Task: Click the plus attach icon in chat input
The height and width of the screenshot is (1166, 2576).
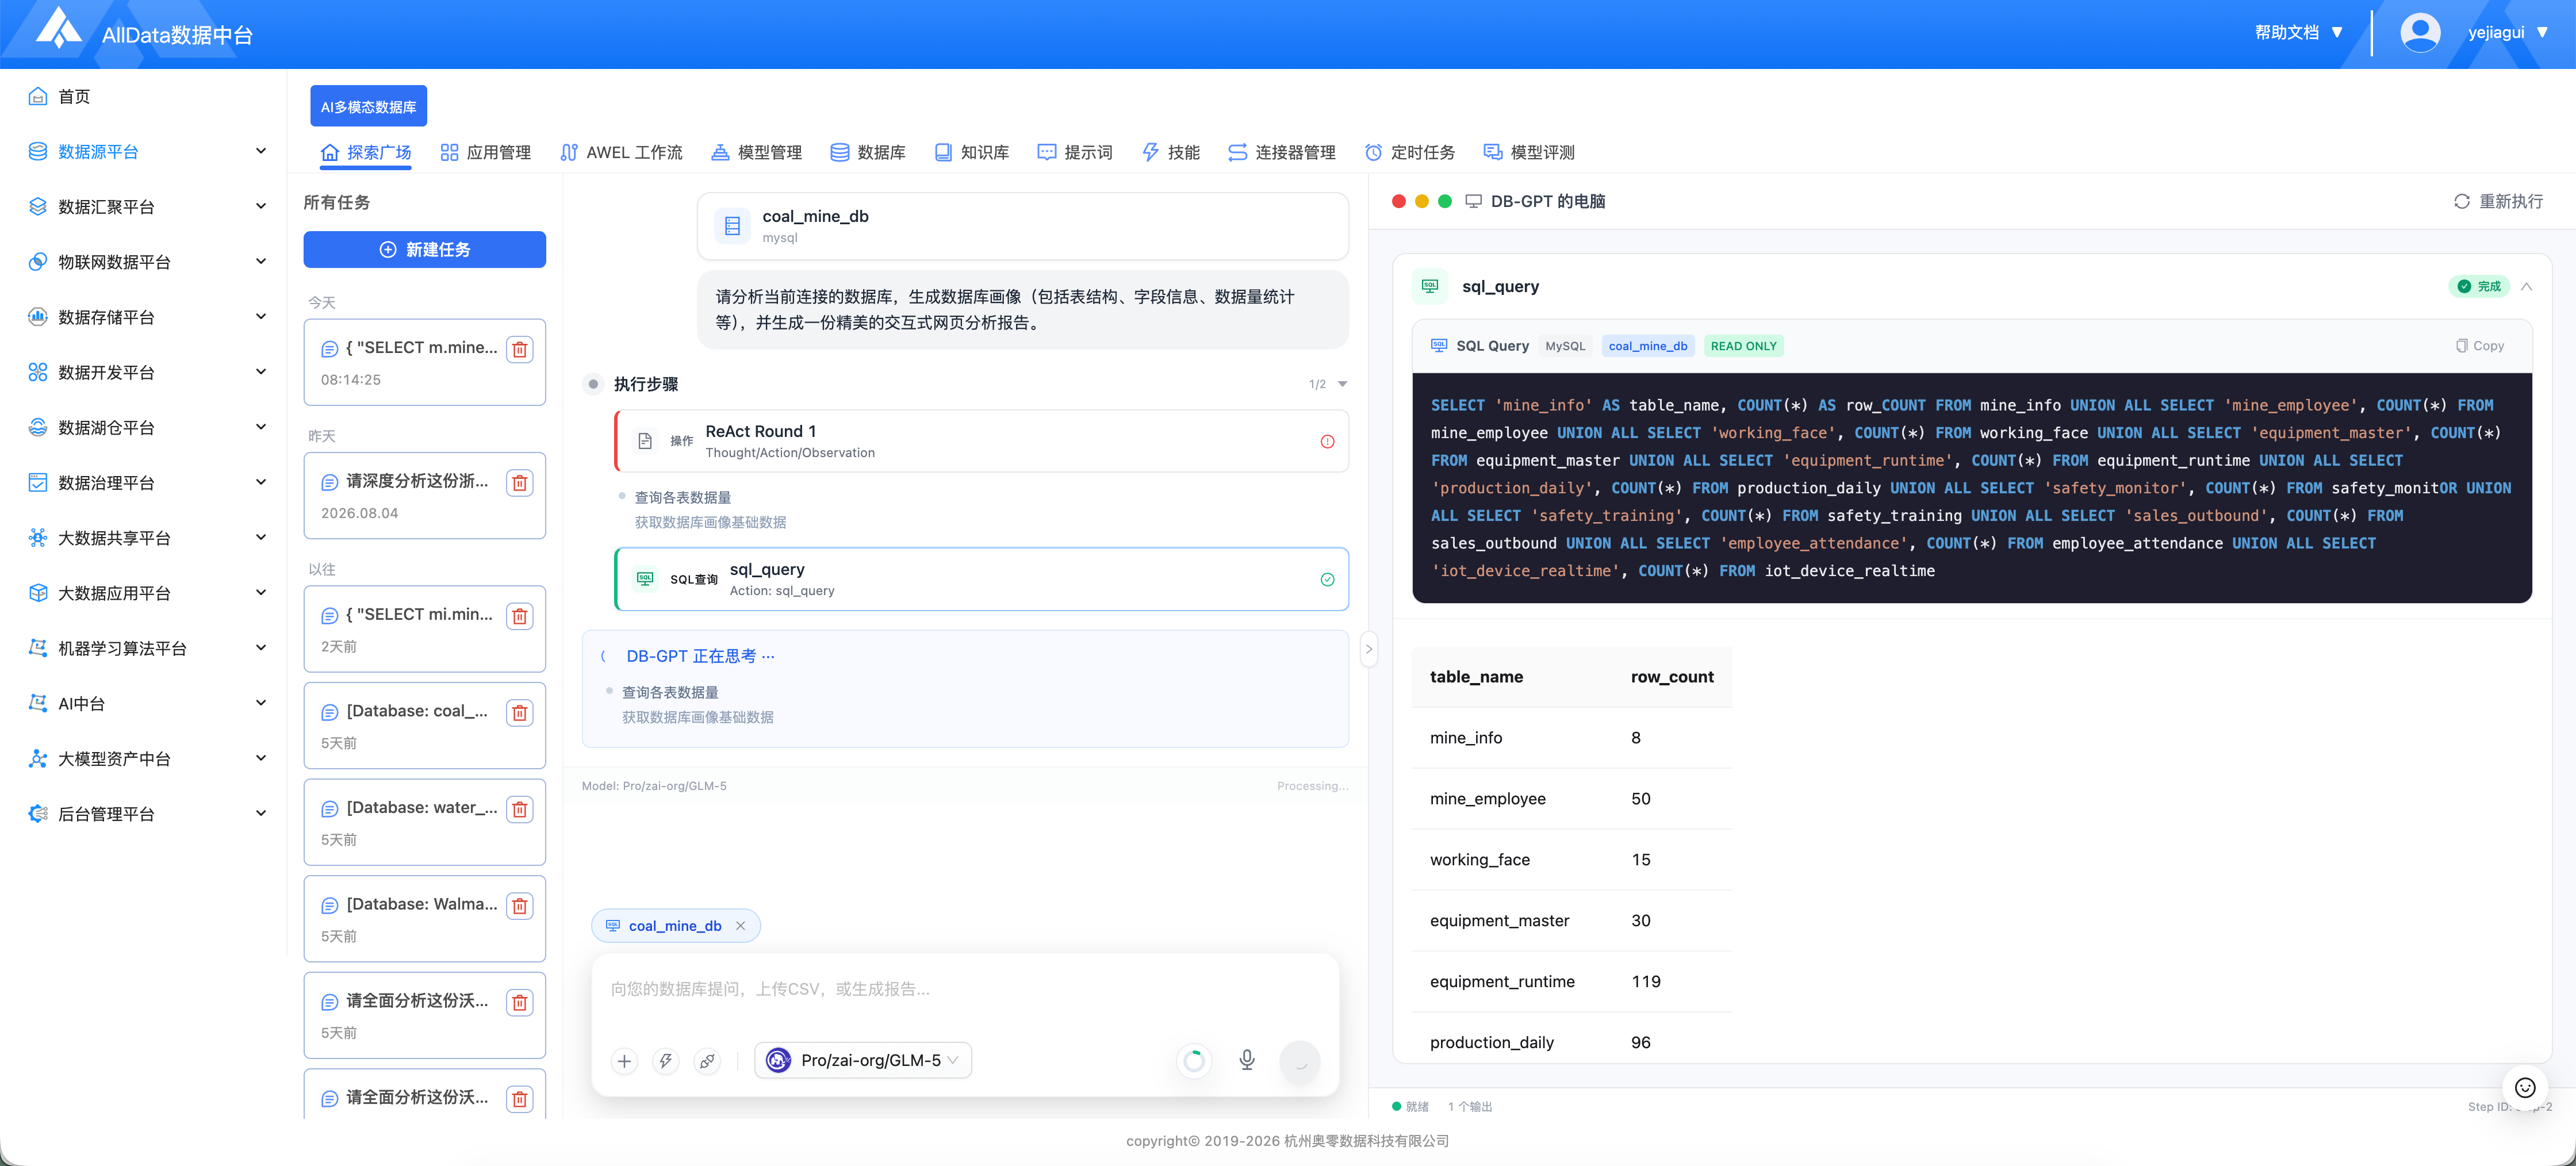Action: 624,1061
